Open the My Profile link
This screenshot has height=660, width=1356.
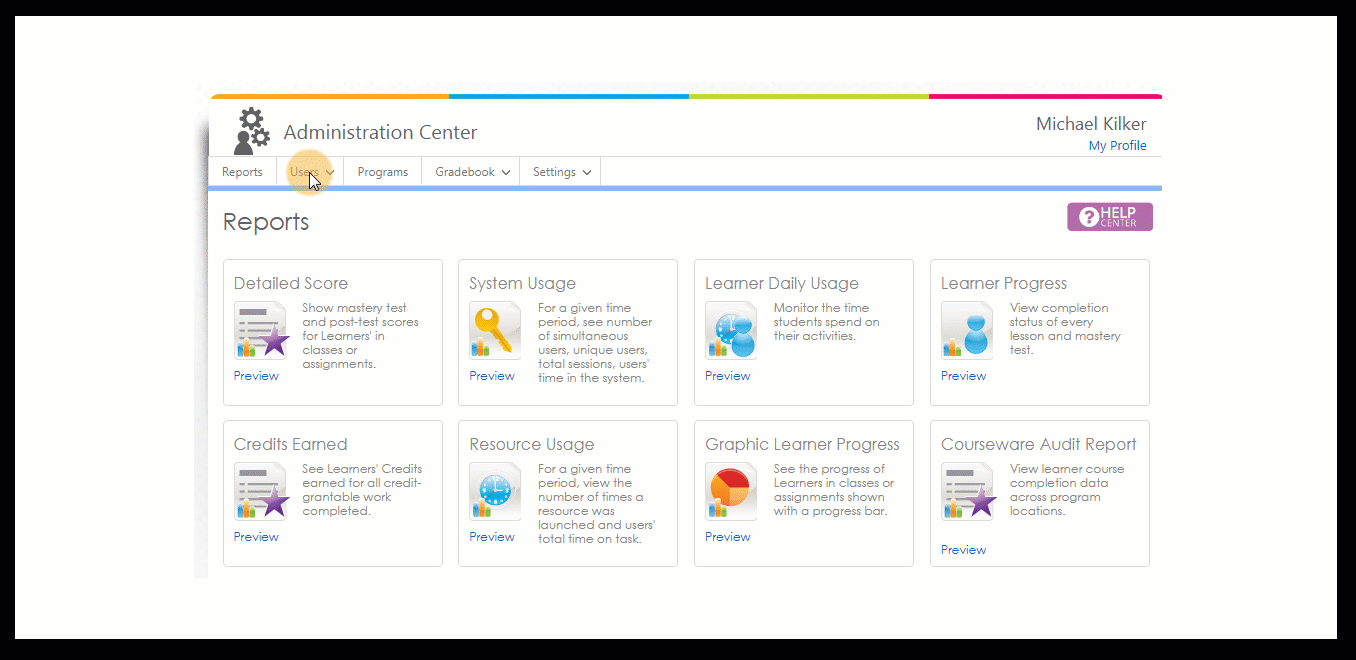(1117, 146)
